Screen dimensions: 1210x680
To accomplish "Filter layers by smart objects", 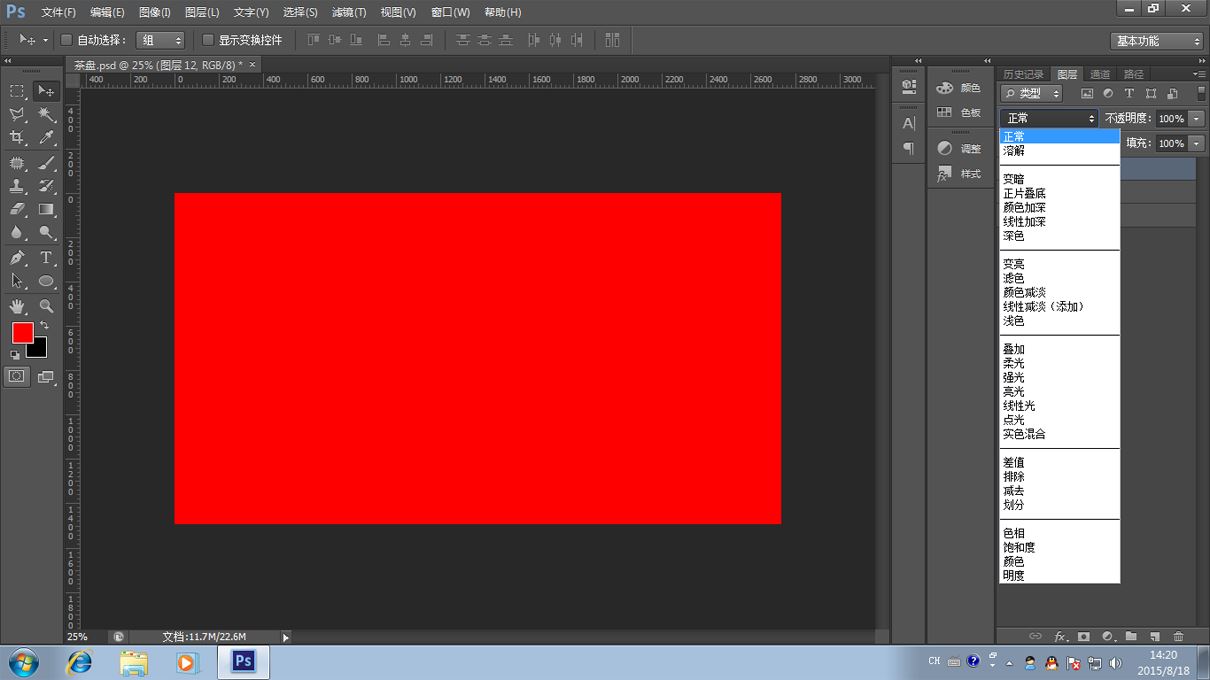I will (1172, 93).
